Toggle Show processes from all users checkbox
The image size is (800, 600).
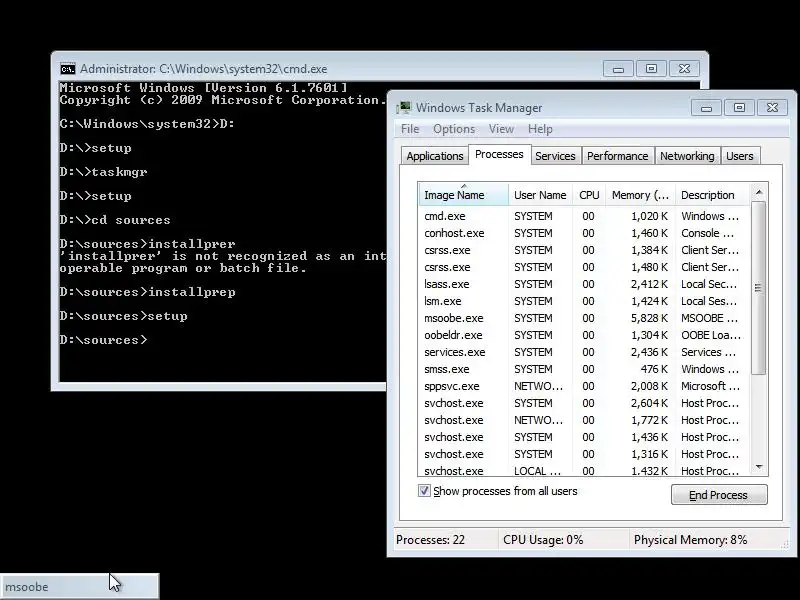point(424,491)
